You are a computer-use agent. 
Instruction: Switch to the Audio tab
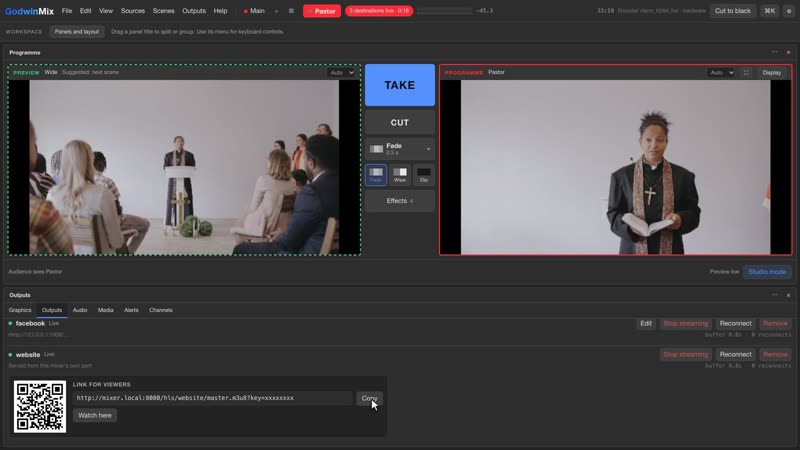(80, 310)
